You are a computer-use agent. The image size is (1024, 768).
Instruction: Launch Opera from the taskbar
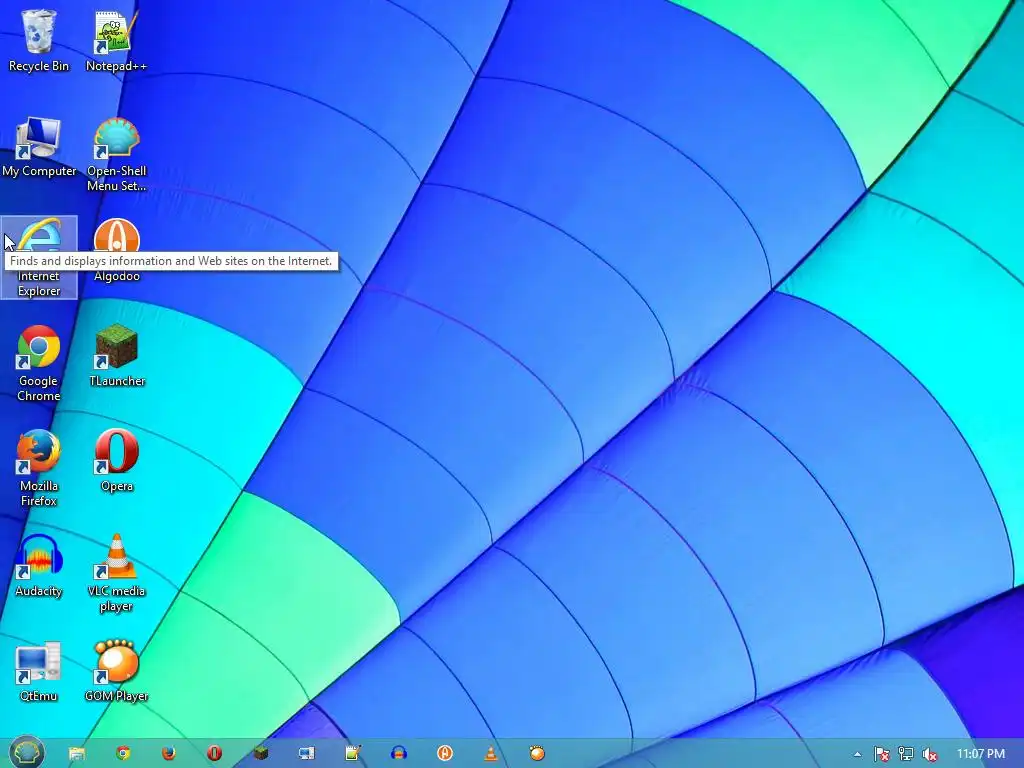pyautogui.click(x=214, y=754)
